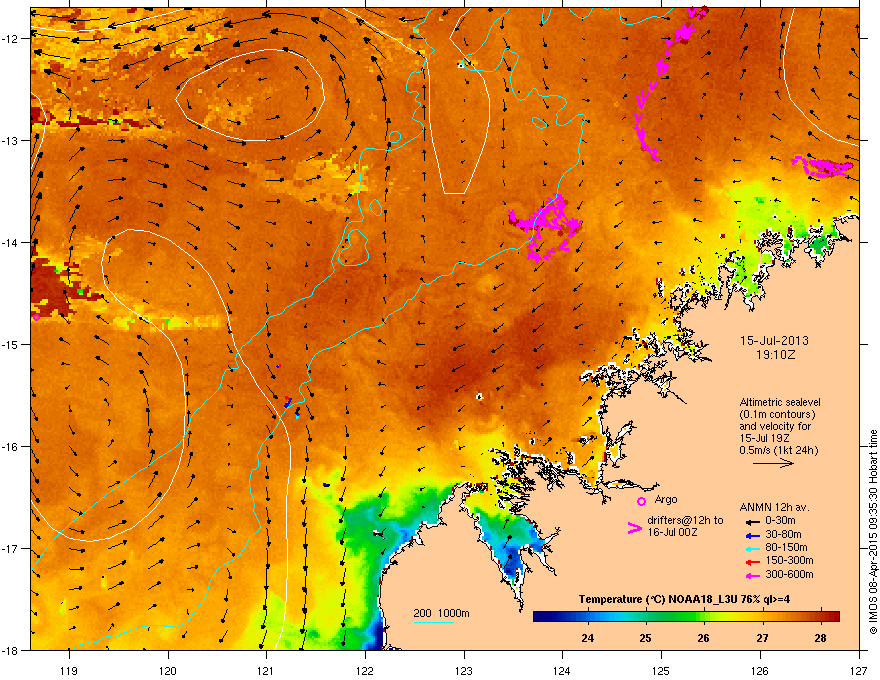Click the dark red 28°C end of colorbar
This screenshot has height=680, width=880.
[835, 617]
